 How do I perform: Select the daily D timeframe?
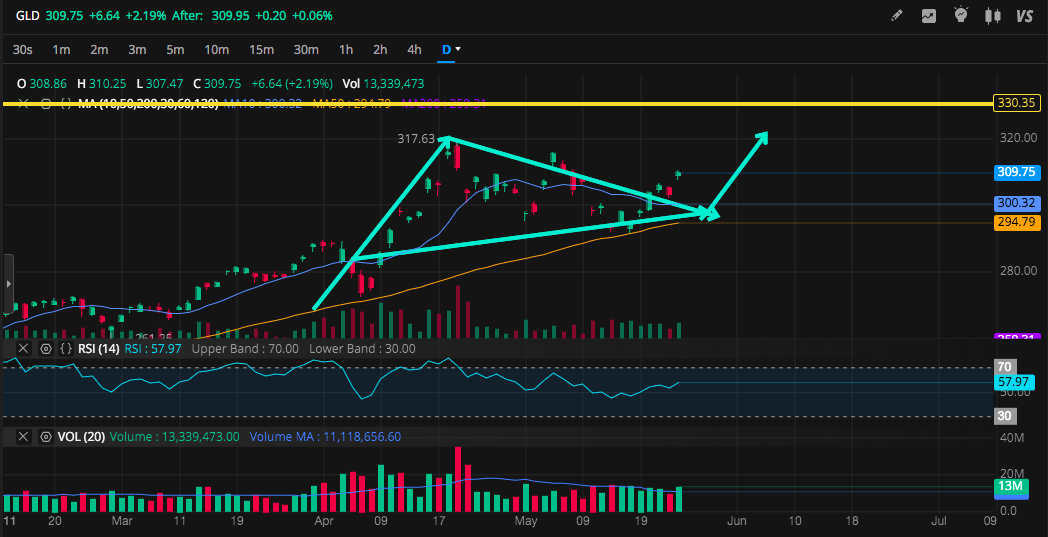tap(446, 49)
